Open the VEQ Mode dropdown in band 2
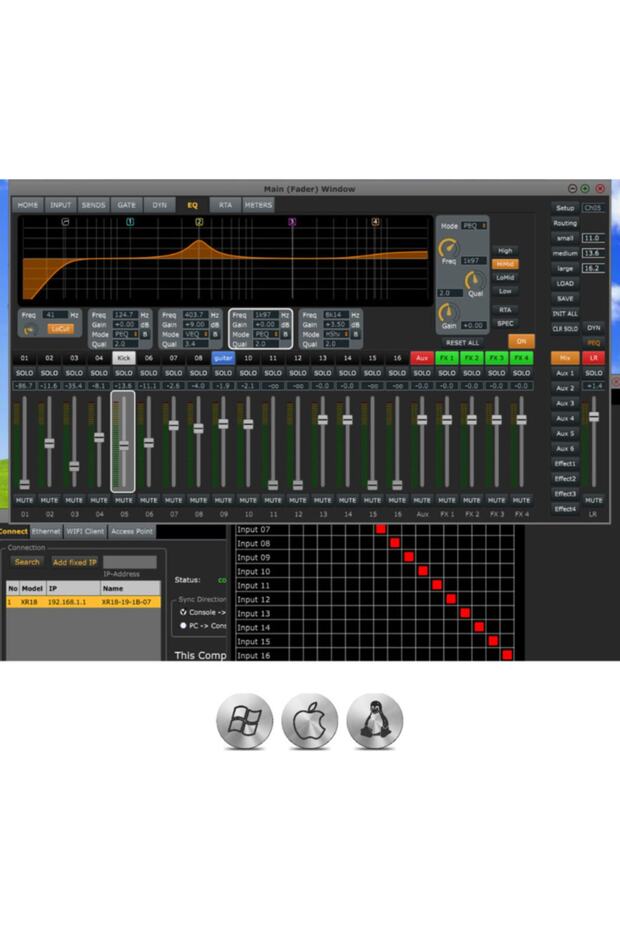 pos(196,335)
